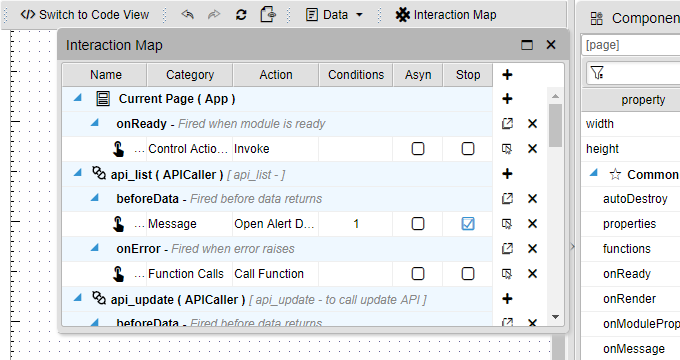Add event to Current Page ( App )

point(507,99)
